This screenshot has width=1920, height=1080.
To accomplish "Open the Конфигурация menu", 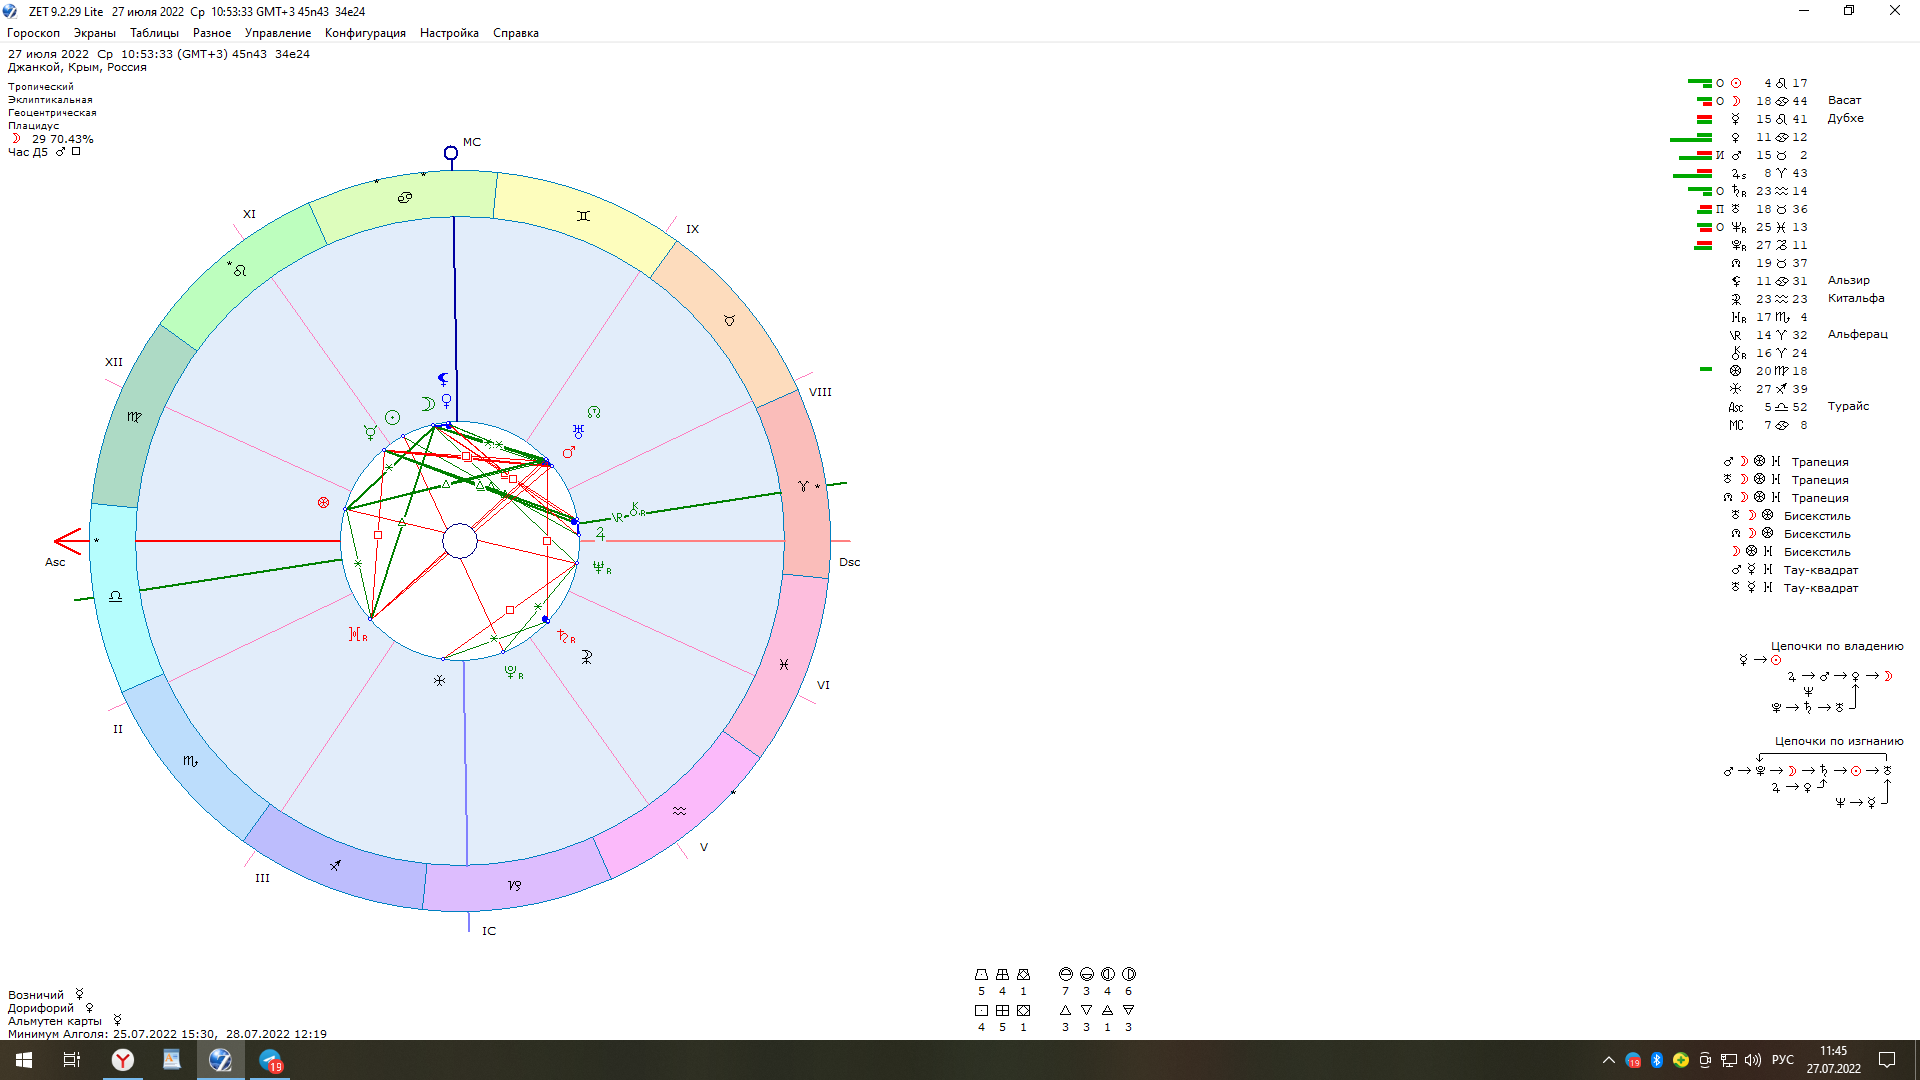I will click(x=365, y=33).
